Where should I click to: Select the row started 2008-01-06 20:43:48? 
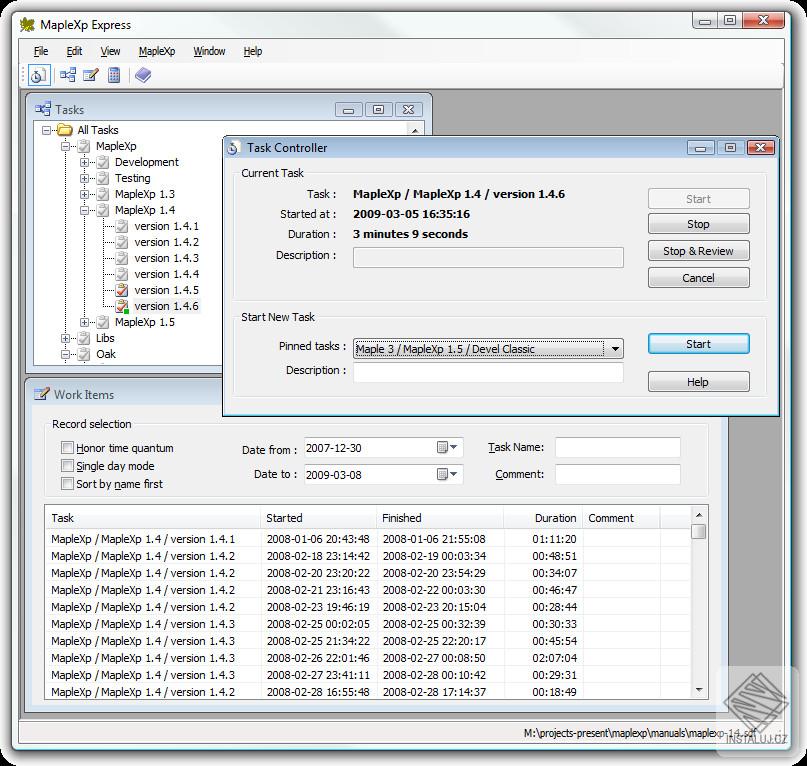point(367,539)
